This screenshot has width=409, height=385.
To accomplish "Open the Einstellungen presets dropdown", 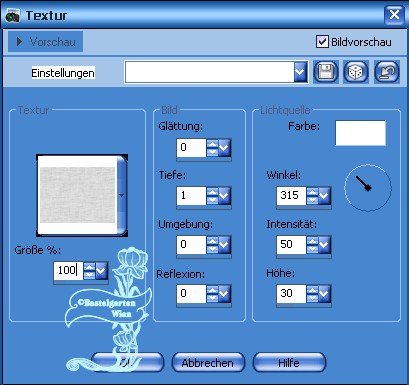I will tap(300, 71).
